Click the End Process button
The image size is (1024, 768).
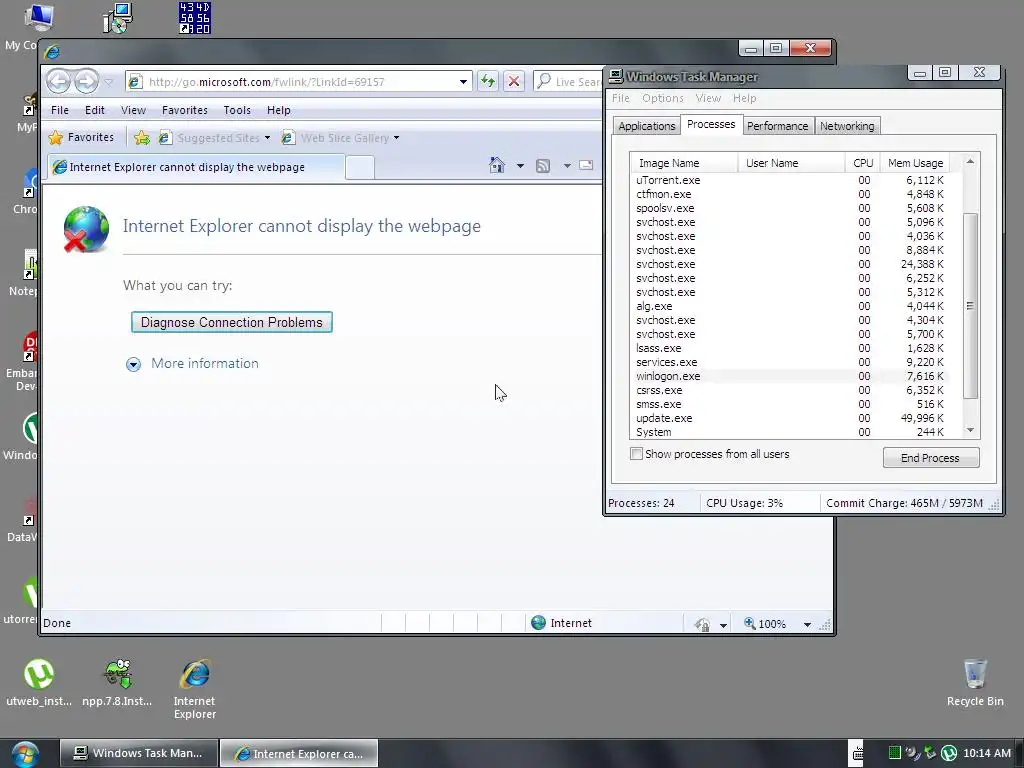[x=931, y=458]
